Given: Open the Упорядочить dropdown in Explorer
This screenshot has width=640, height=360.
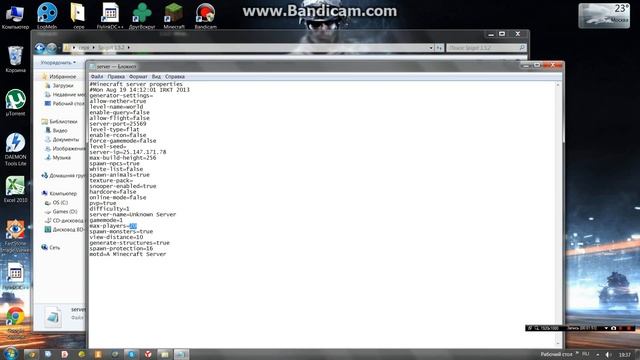Looking at the screenshot, I should pos(58,62).
